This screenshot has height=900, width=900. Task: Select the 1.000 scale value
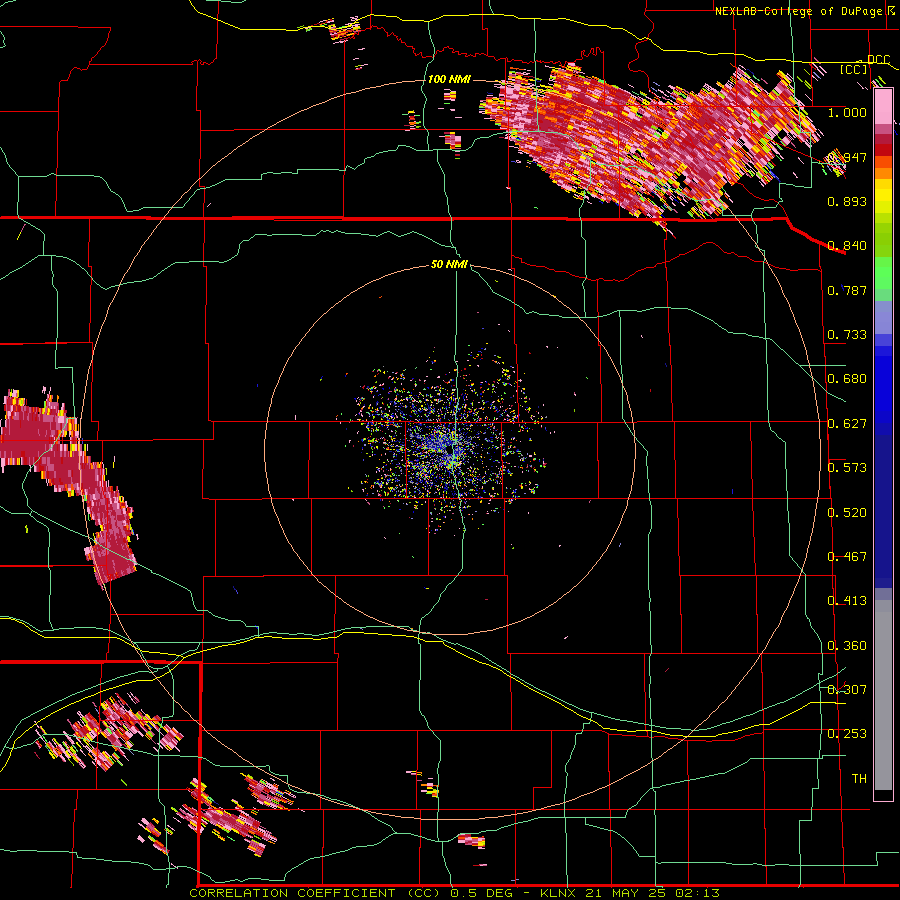click(847, 112)
